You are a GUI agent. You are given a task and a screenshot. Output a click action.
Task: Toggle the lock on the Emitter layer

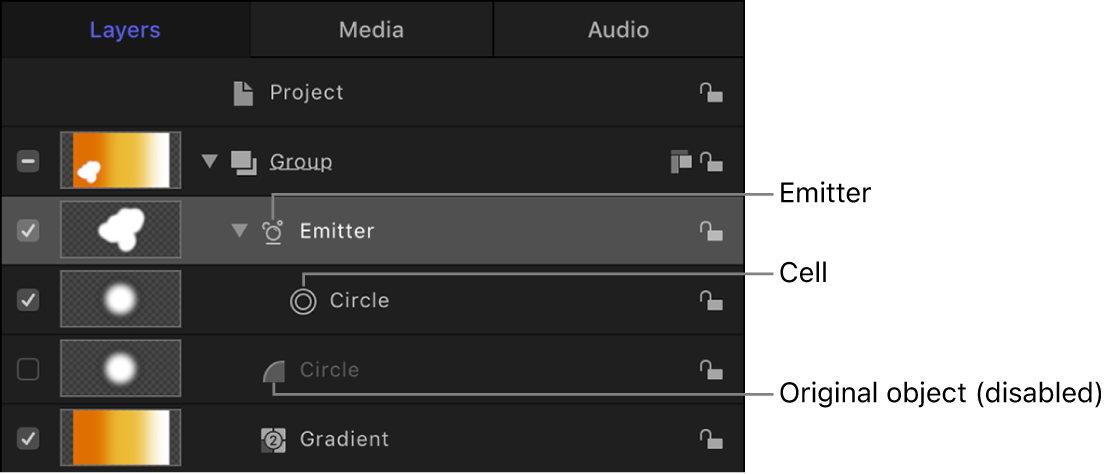coord(710,231)
